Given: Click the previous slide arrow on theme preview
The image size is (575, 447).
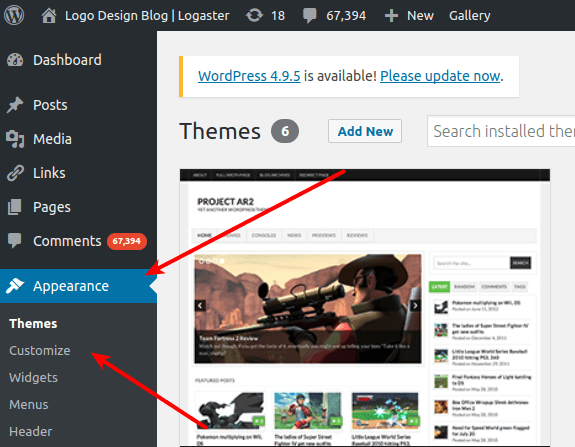Looking at the screenshot, I should click(200, 305).
